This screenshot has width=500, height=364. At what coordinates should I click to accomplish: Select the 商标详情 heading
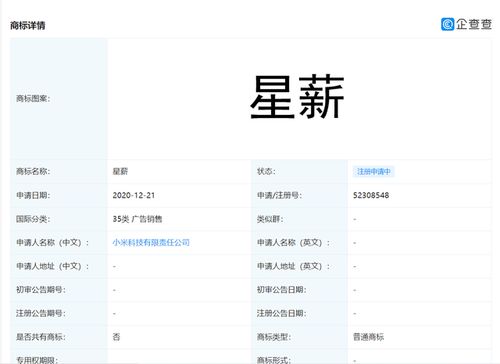(28, 25)
